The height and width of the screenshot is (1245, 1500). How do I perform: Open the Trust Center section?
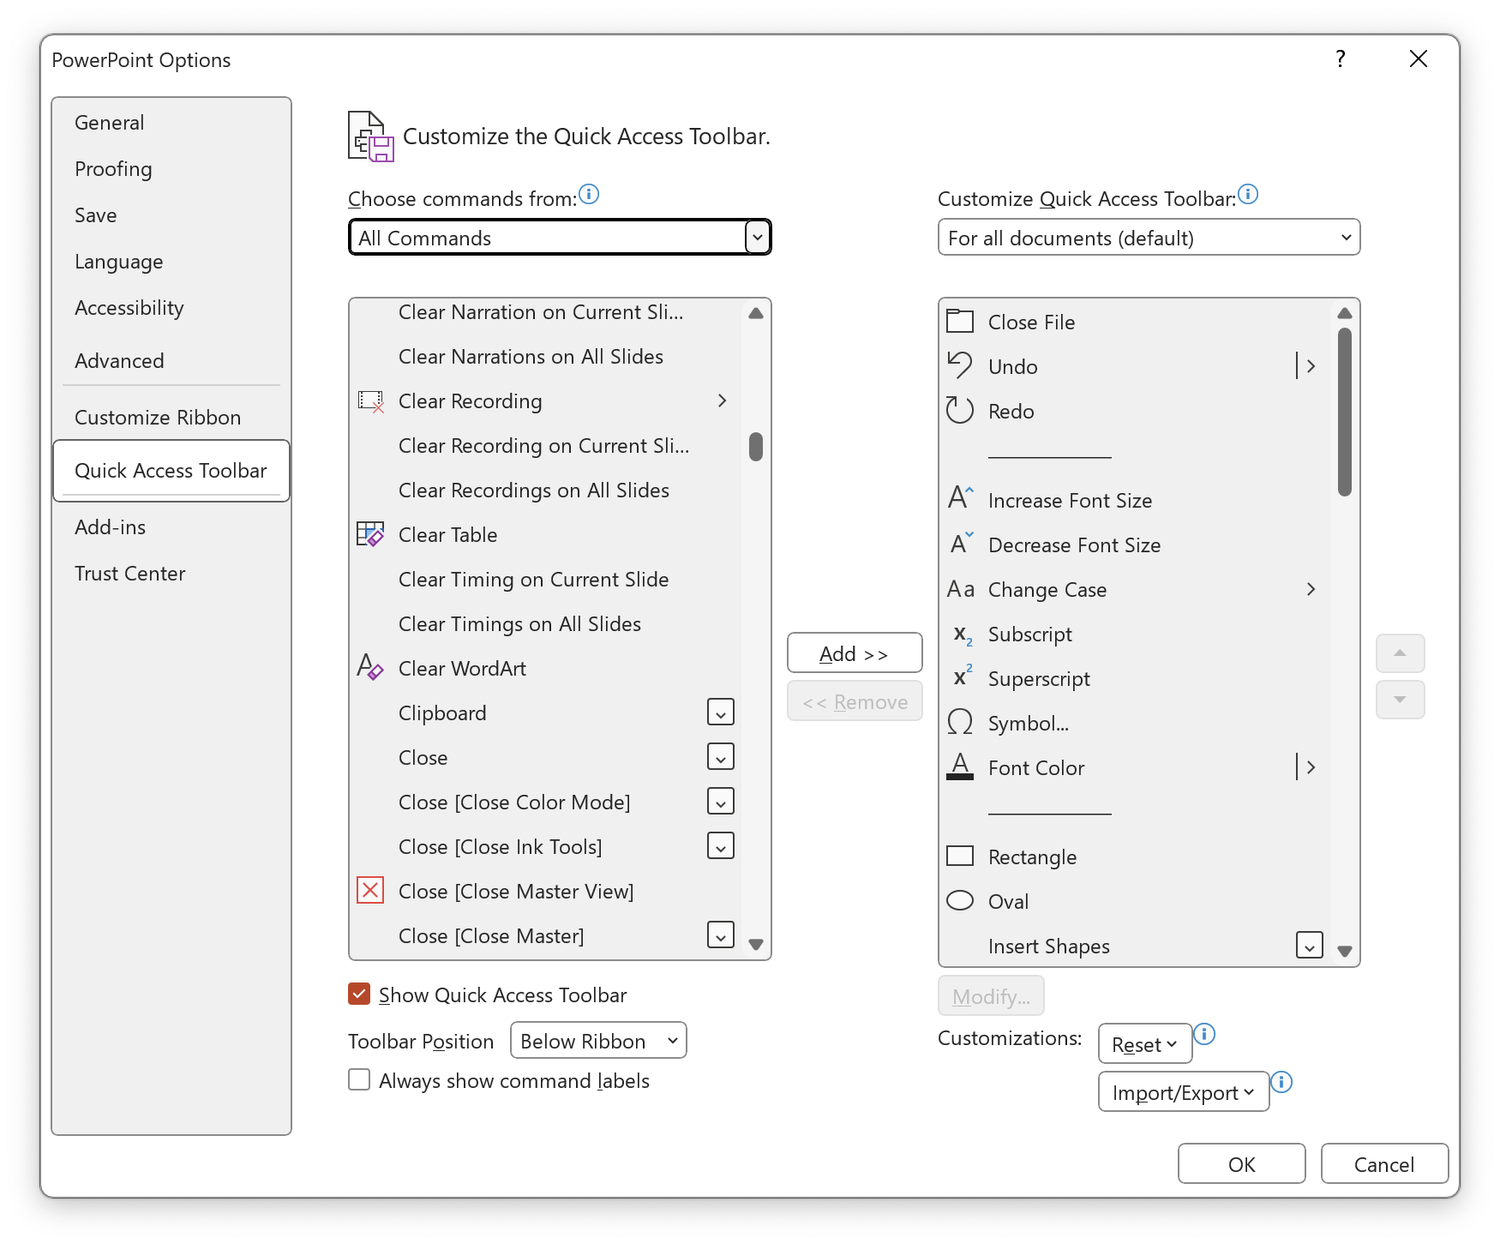(130, 573)
